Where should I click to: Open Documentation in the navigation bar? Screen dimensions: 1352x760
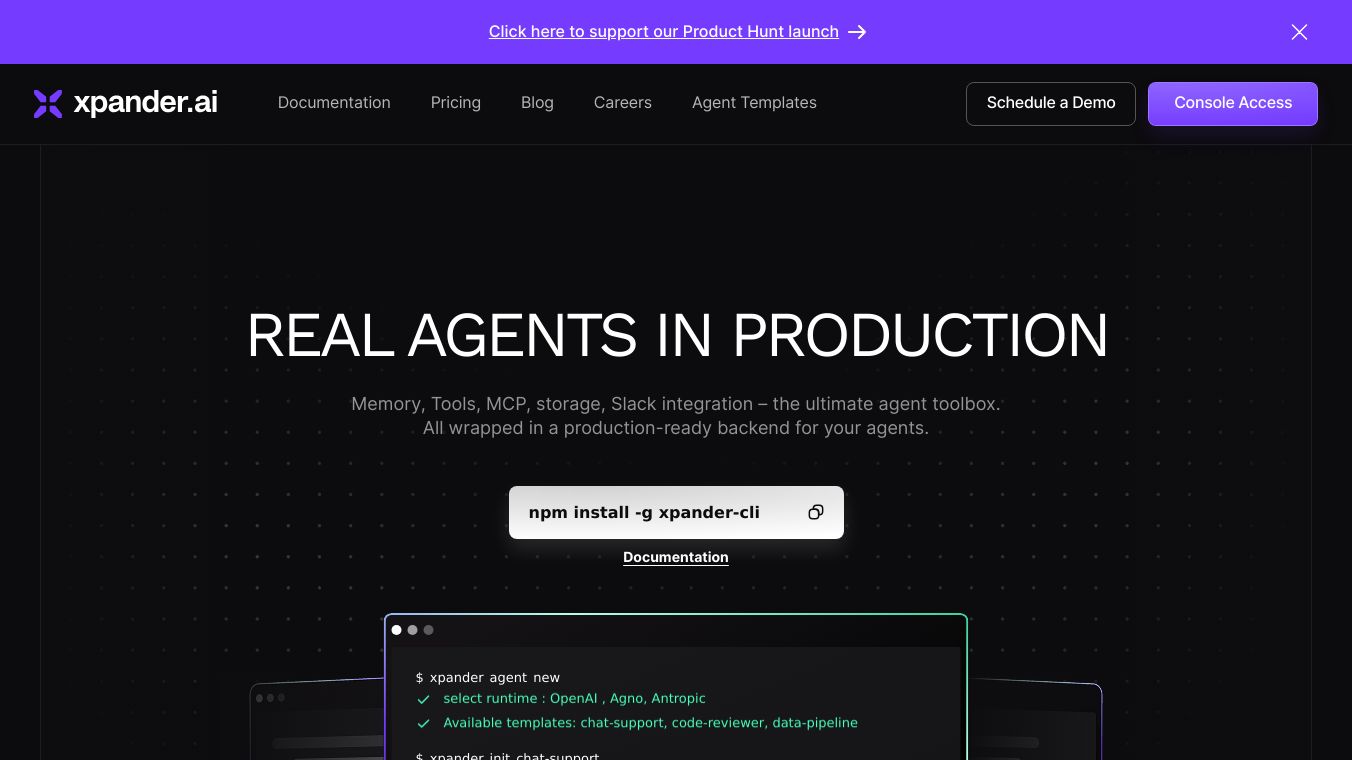[334, 103]
